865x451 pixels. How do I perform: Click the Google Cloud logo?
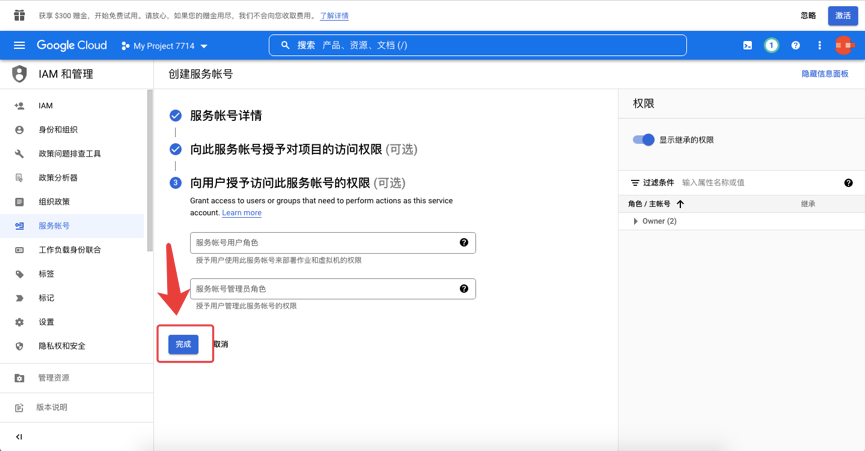point(72,45)
